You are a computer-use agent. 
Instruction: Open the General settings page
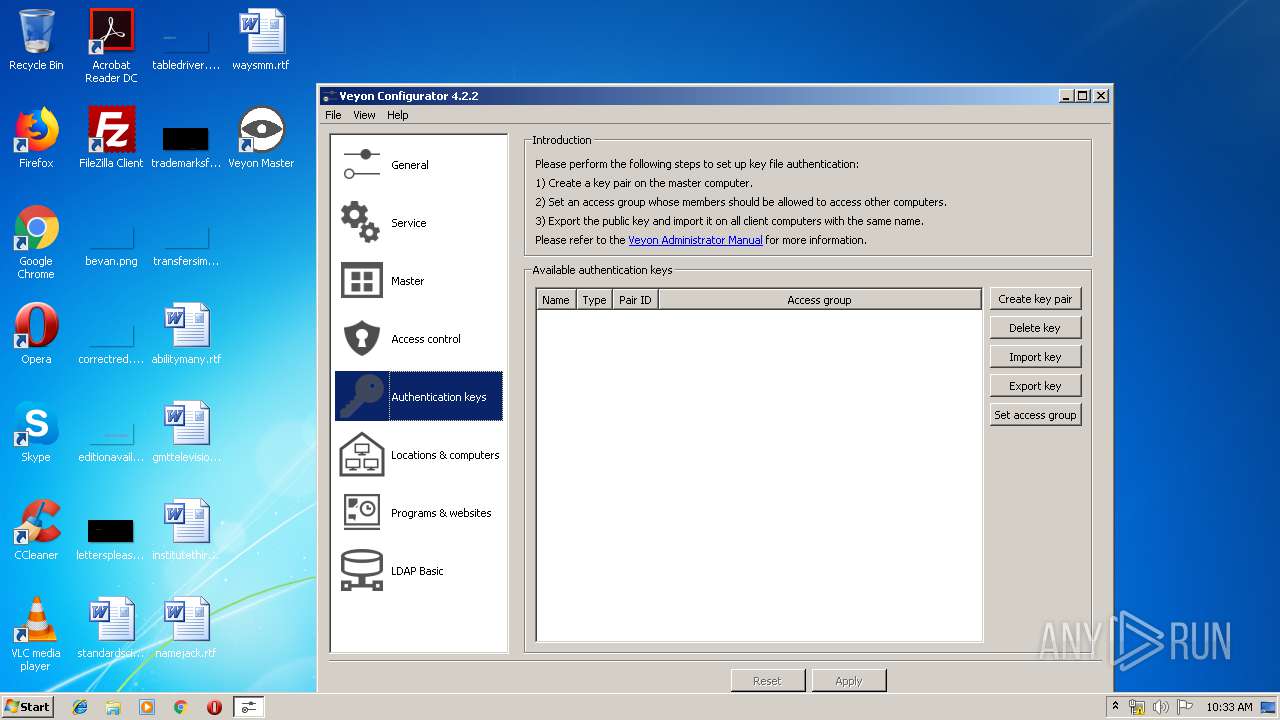coord(419,165)
